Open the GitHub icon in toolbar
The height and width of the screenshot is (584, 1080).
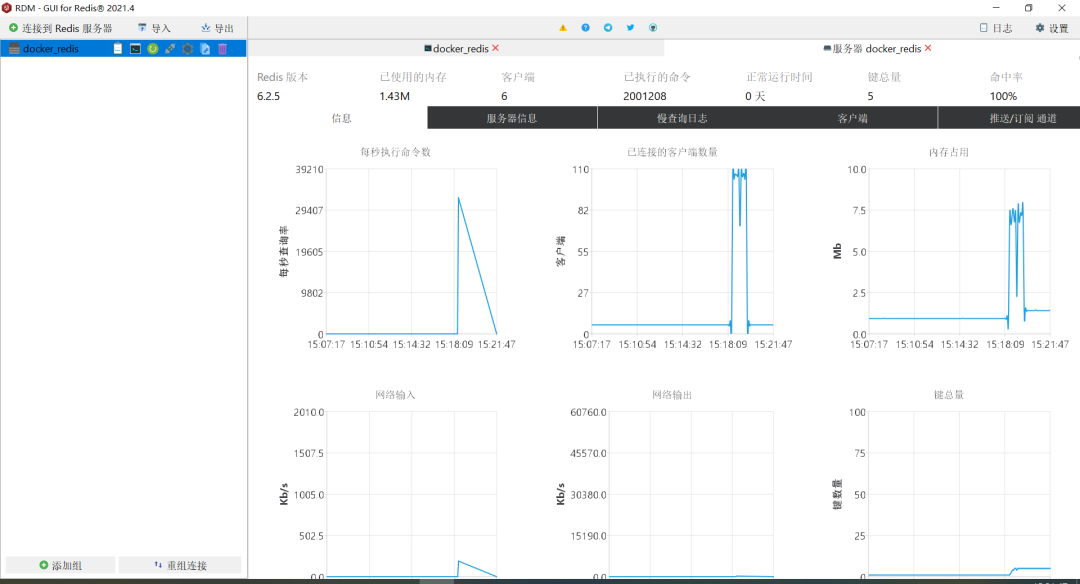653,28
